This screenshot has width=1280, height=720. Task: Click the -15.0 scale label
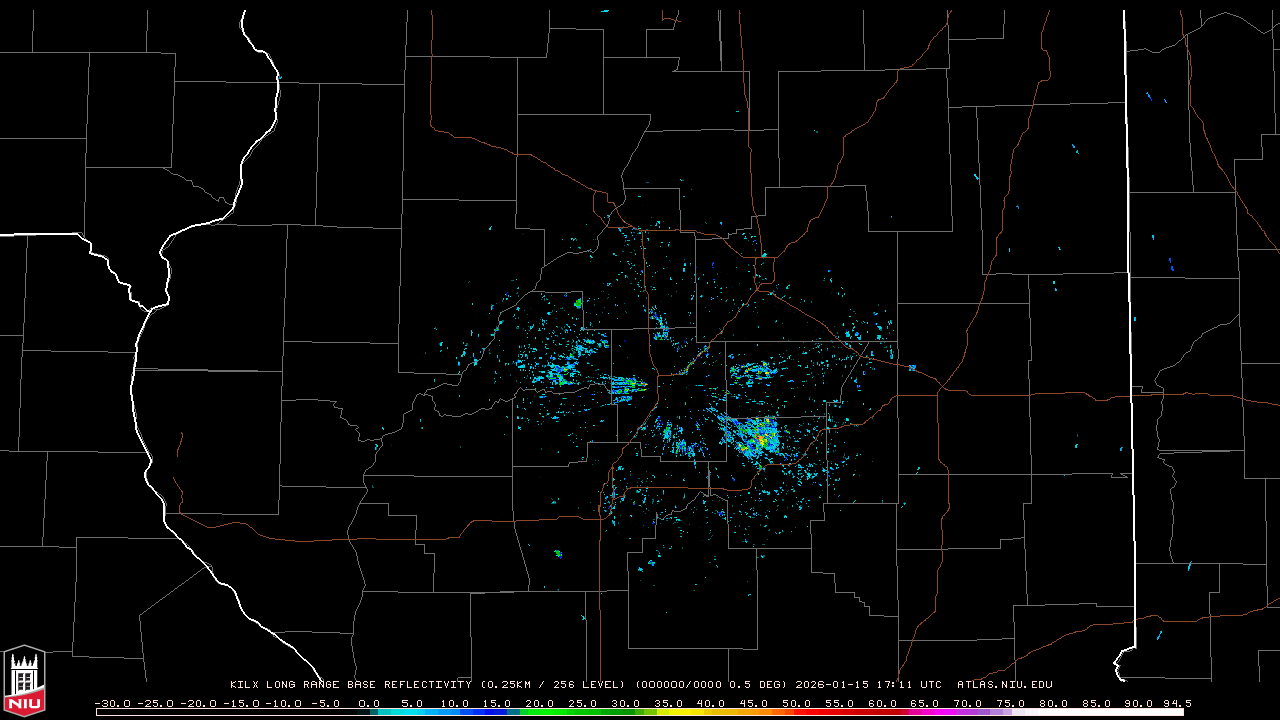pyautogui.click(x=240, y=703)
